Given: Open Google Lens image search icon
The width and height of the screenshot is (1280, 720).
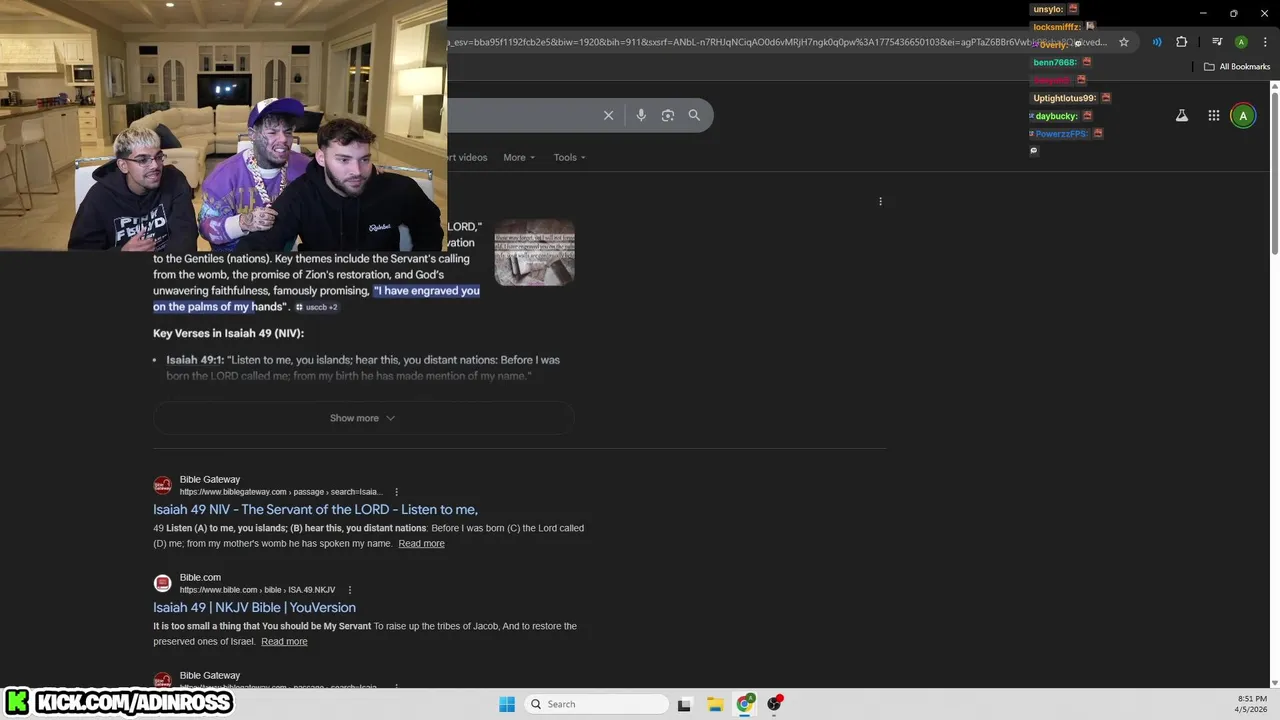Looking at the screenshot, I should 668,115.
